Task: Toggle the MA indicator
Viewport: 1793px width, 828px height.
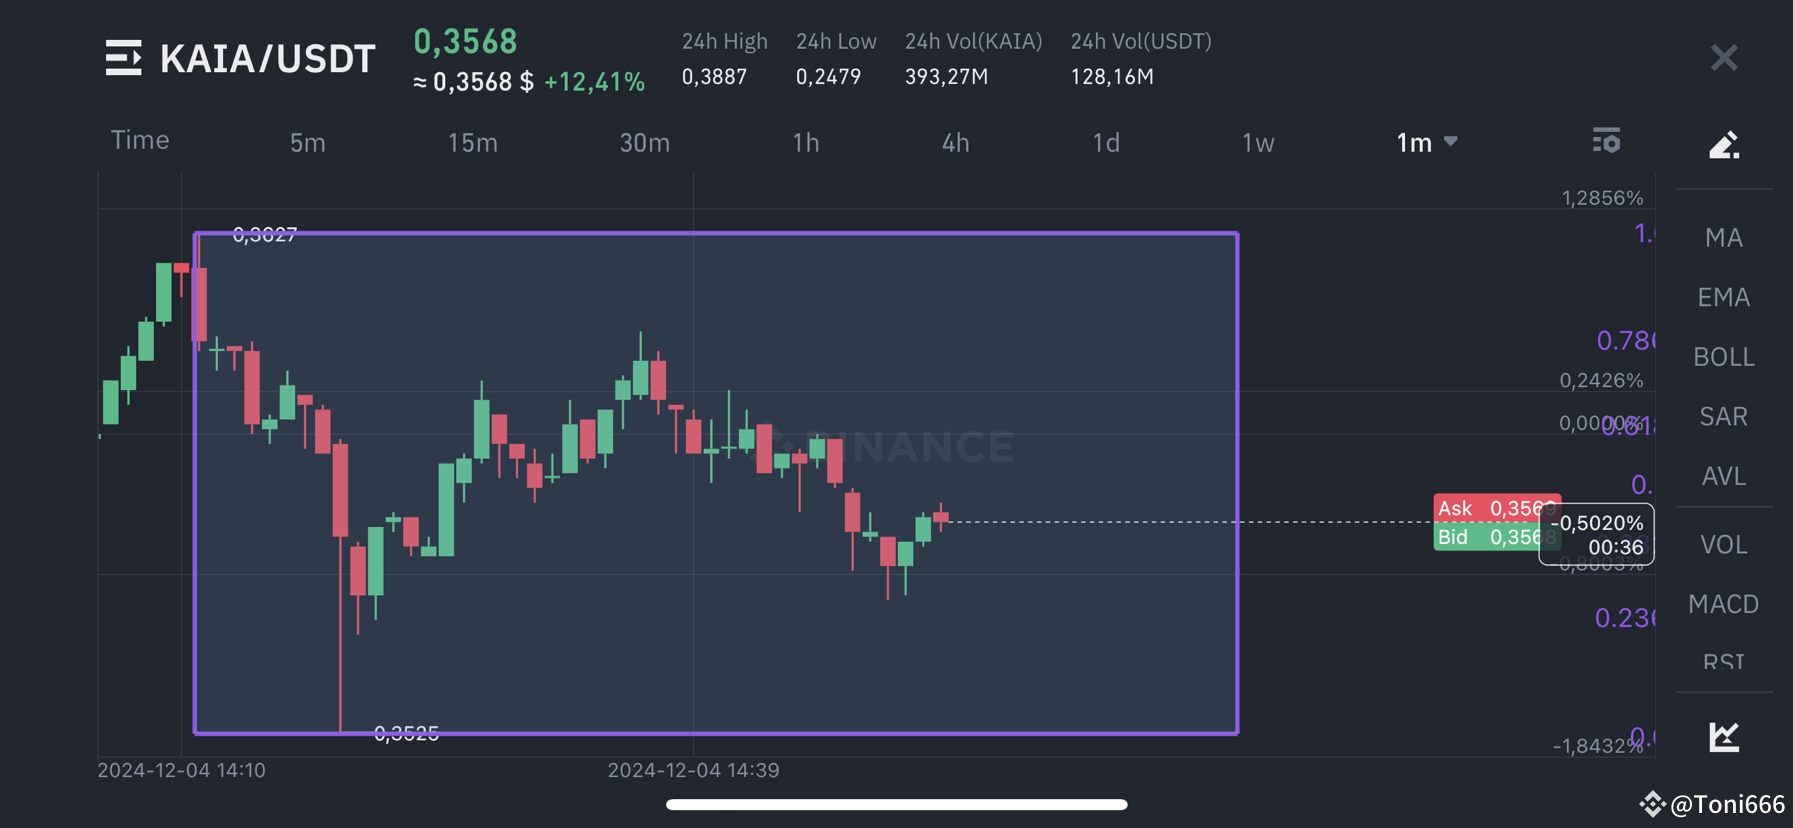Action: pyautogui.click(x=1724, y=238)
